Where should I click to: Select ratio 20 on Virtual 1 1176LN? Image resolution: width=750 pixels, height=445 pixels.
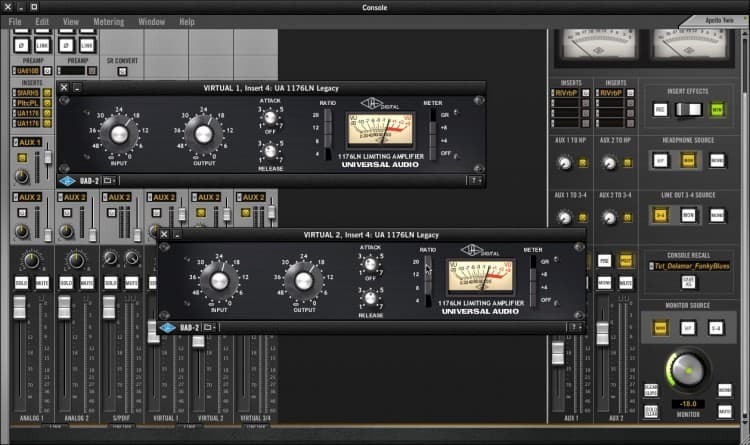(328, 115)
